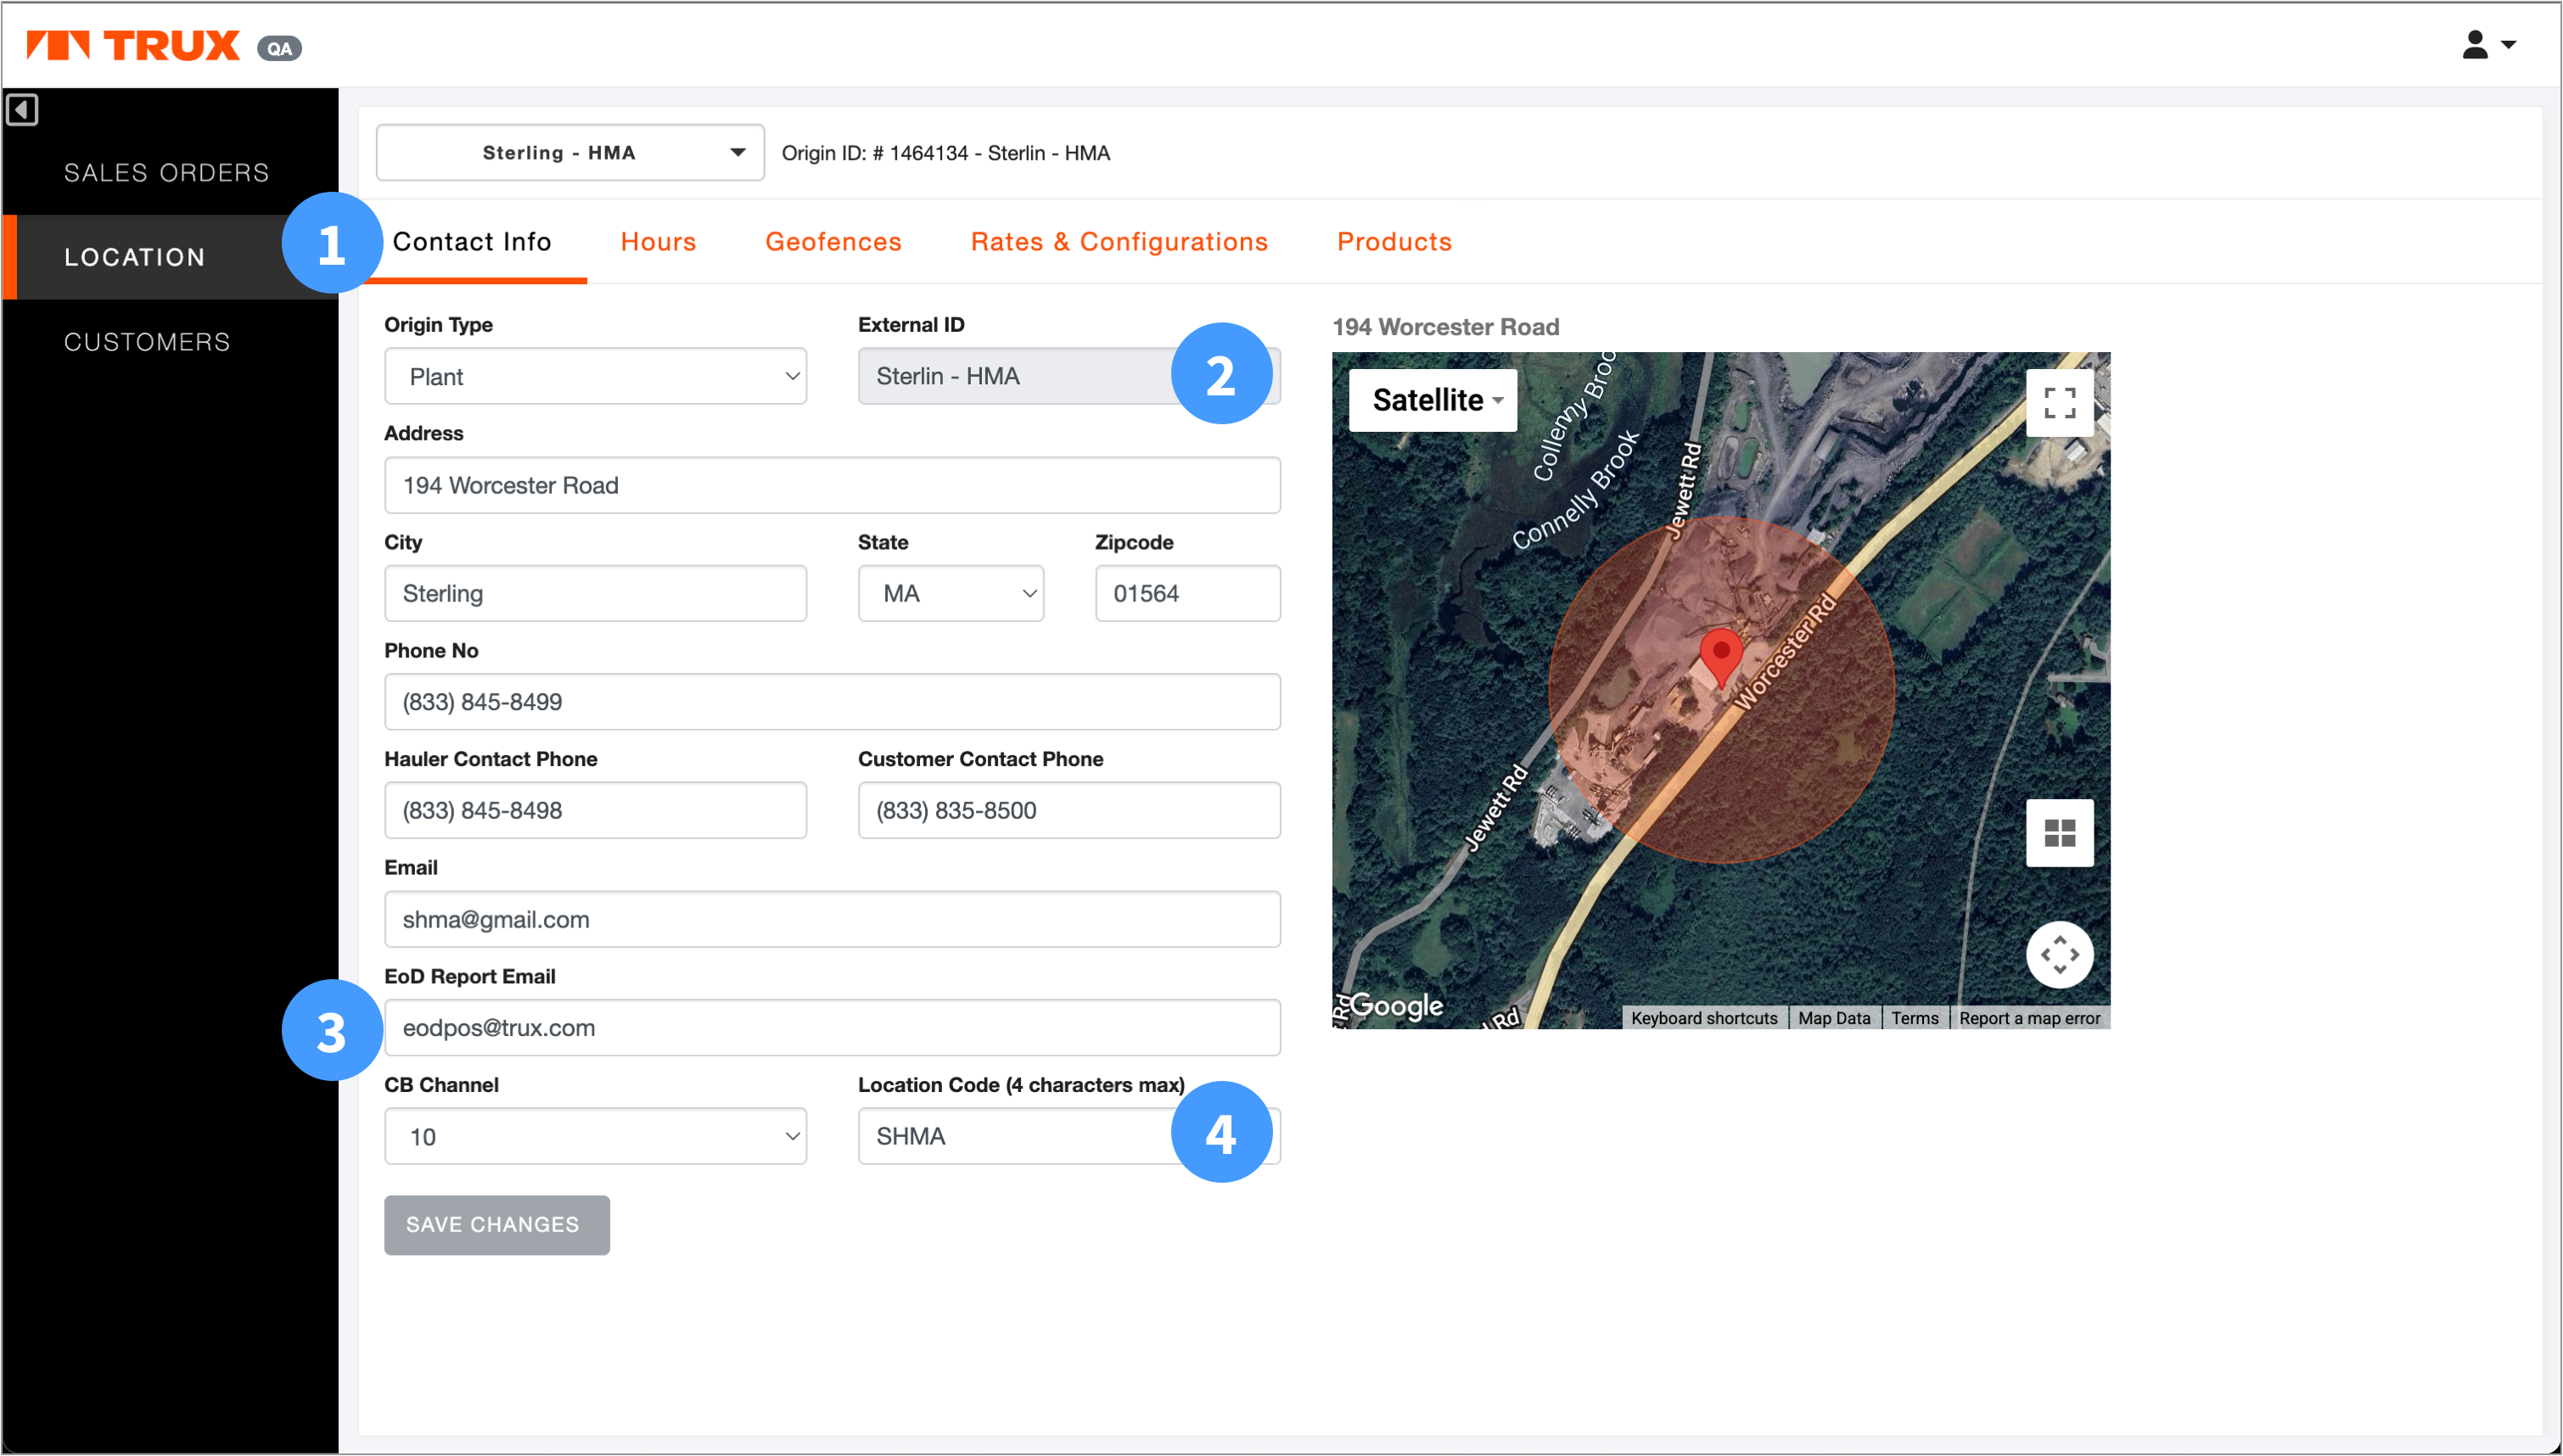Click the QA environment badge
The width and height of the screenshot is (2563, 1456).
pos(280,48)
